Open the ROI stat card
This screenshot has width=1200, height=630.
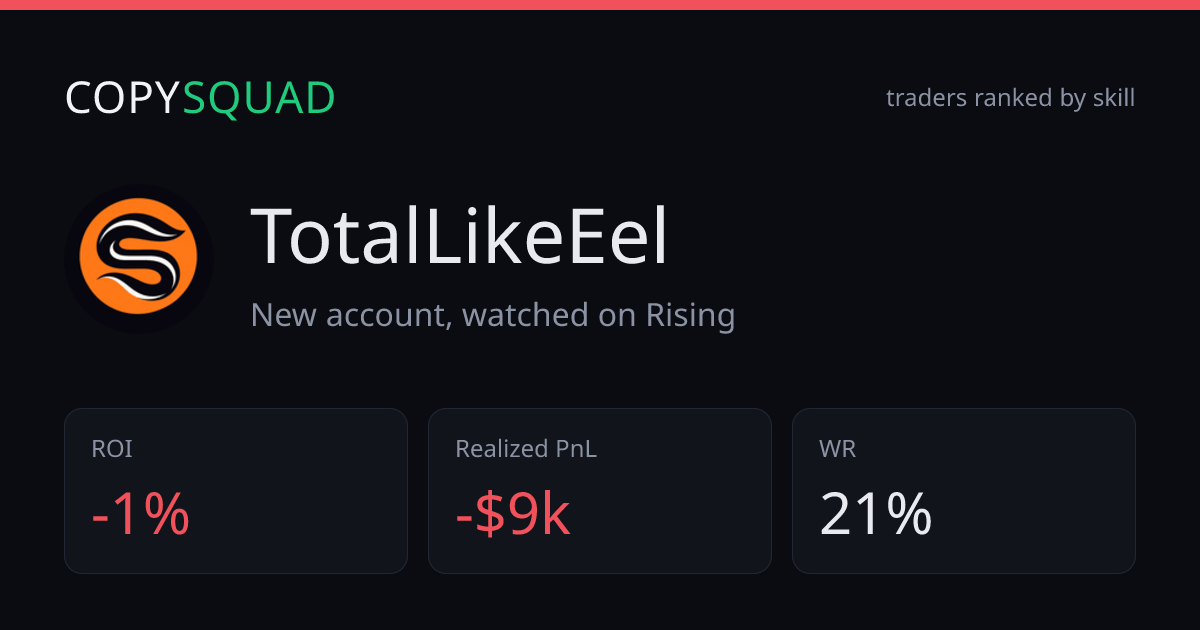pos(236,491)
